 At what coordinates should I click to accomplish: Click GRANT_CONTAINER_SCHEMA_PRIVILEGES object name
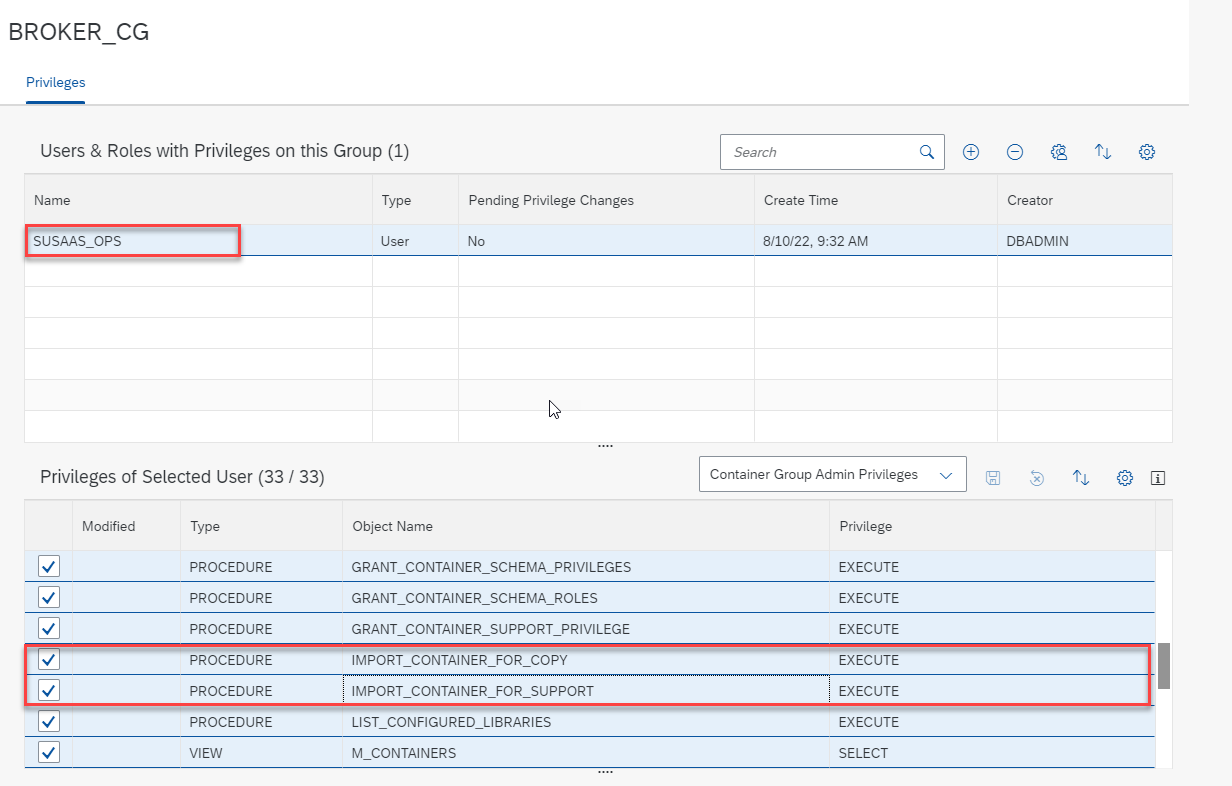(x=491, y=567)
